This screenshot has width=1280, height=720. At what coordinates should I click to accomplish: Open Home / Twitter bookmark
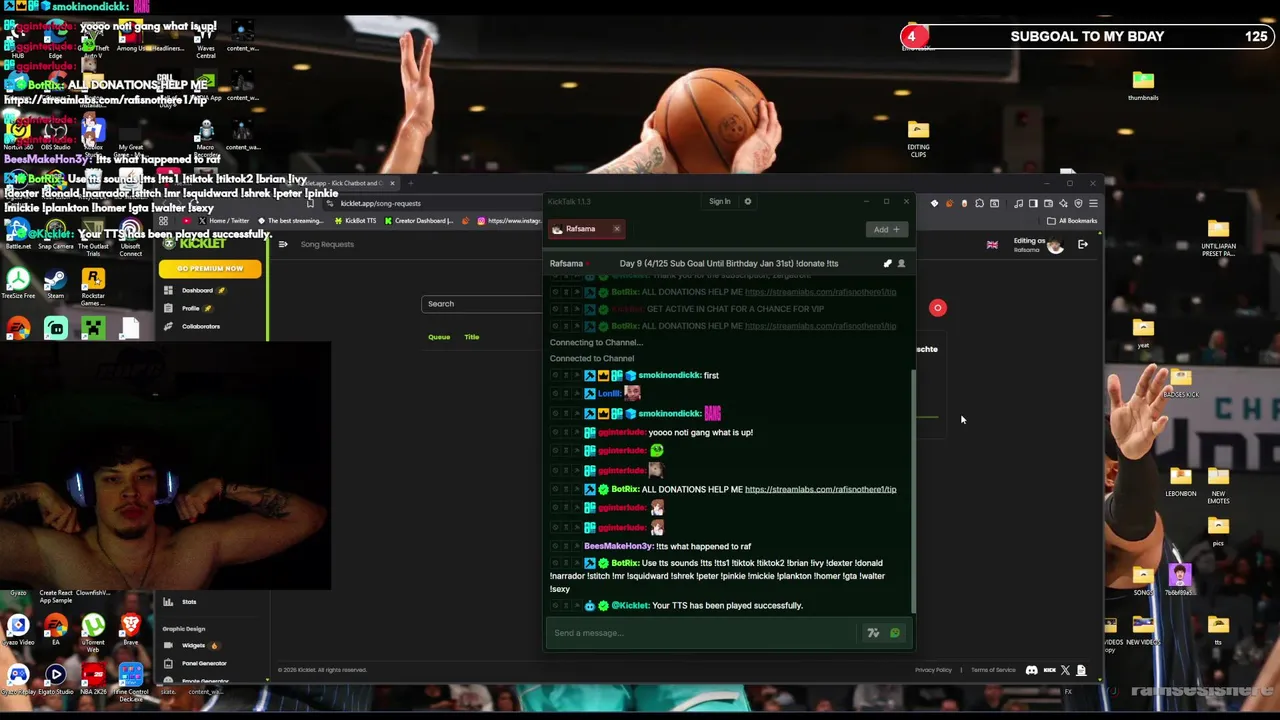pyautogui.click(x=224, y=221)
